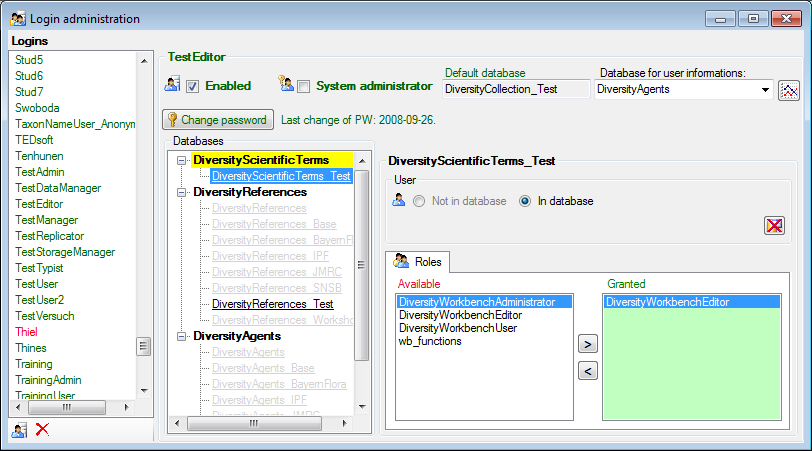Select the Not in database radio button
The width and height of the screenshot is (812, 451).
(x=419, y=201)
